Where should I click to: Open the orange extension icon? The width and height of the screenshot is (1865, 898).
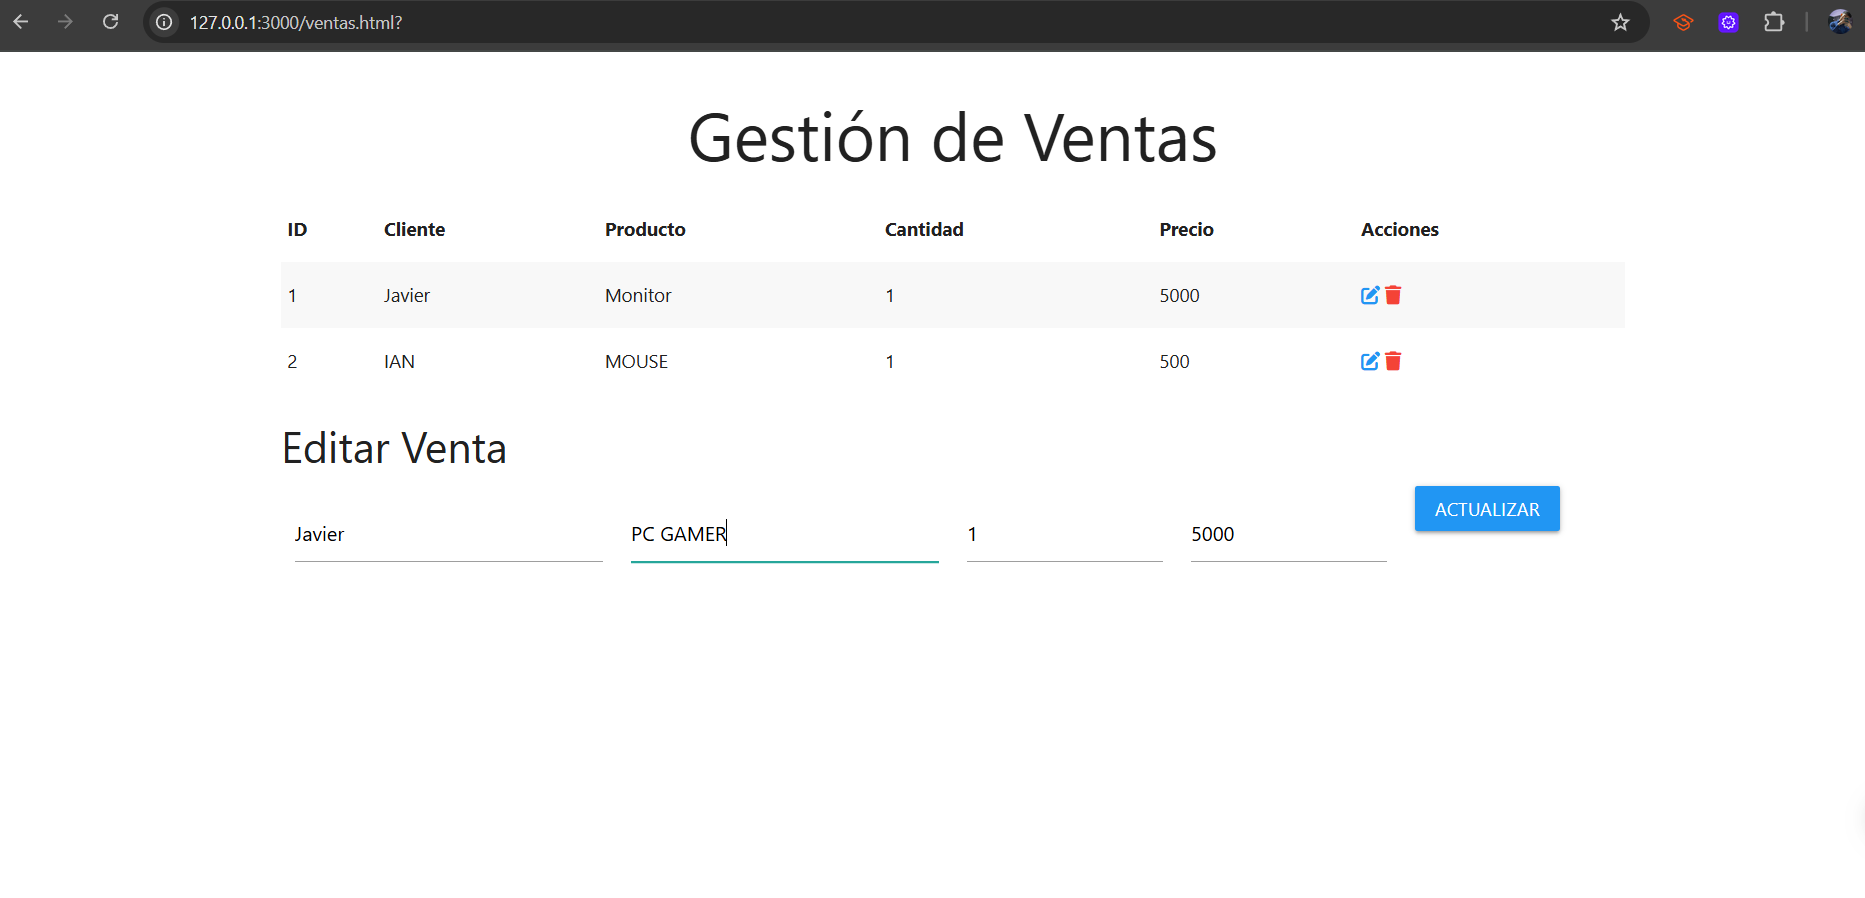pyautogui.click(x=1683, y=22)
